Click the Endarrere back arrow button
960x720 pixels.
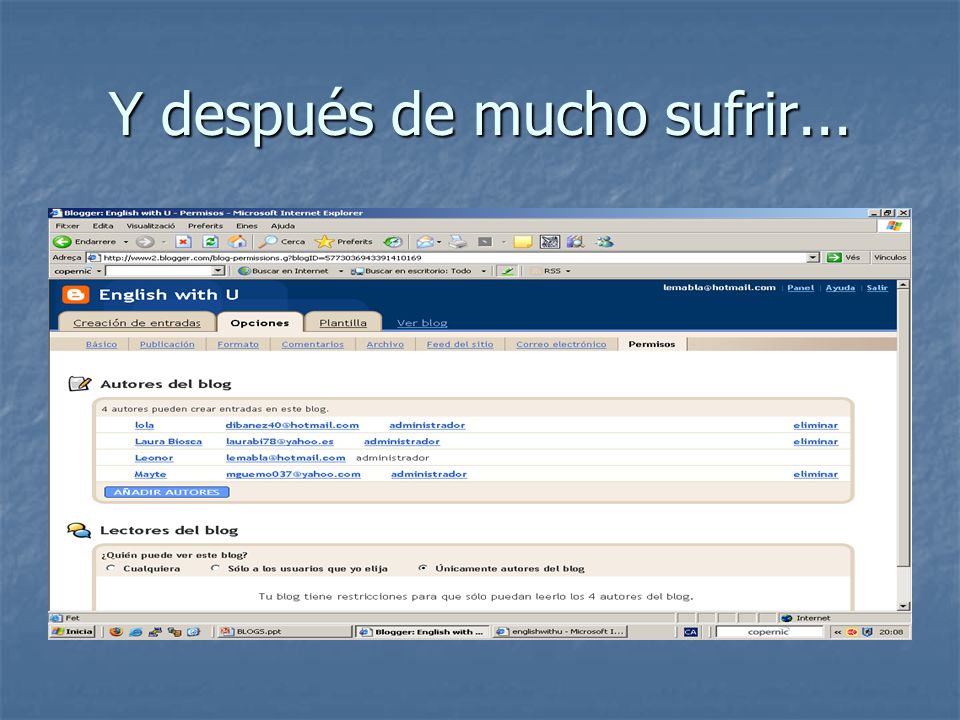click(62, 242)
